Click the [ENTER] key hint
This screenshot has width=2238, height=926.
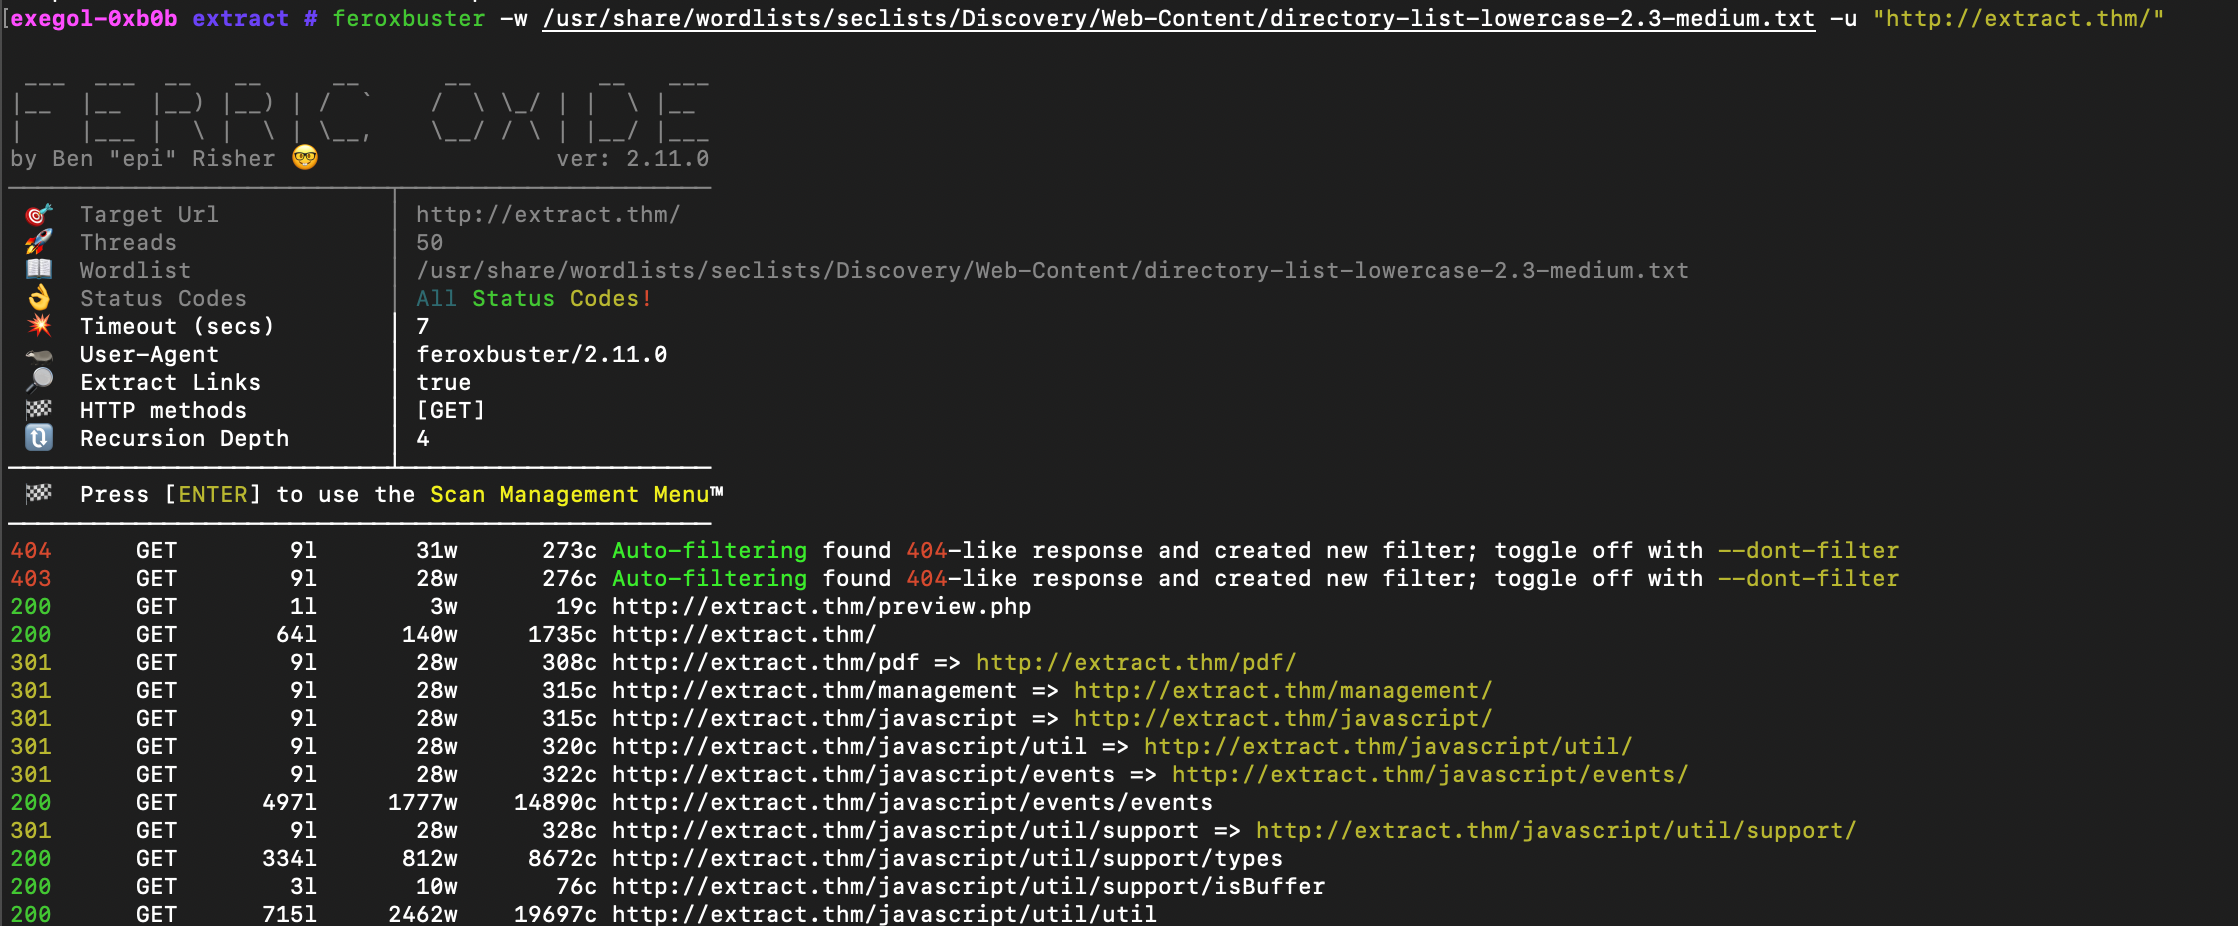(x=213, y=494)
